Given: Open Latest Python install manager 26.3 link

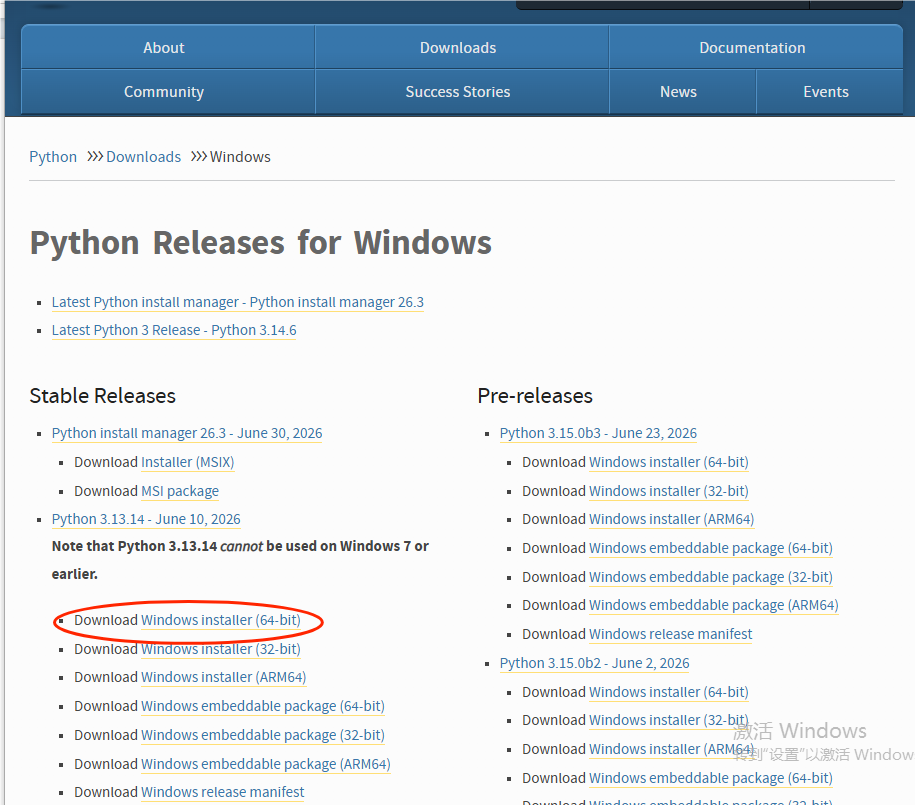Looking at the screenshot, I should pos(238,302).
